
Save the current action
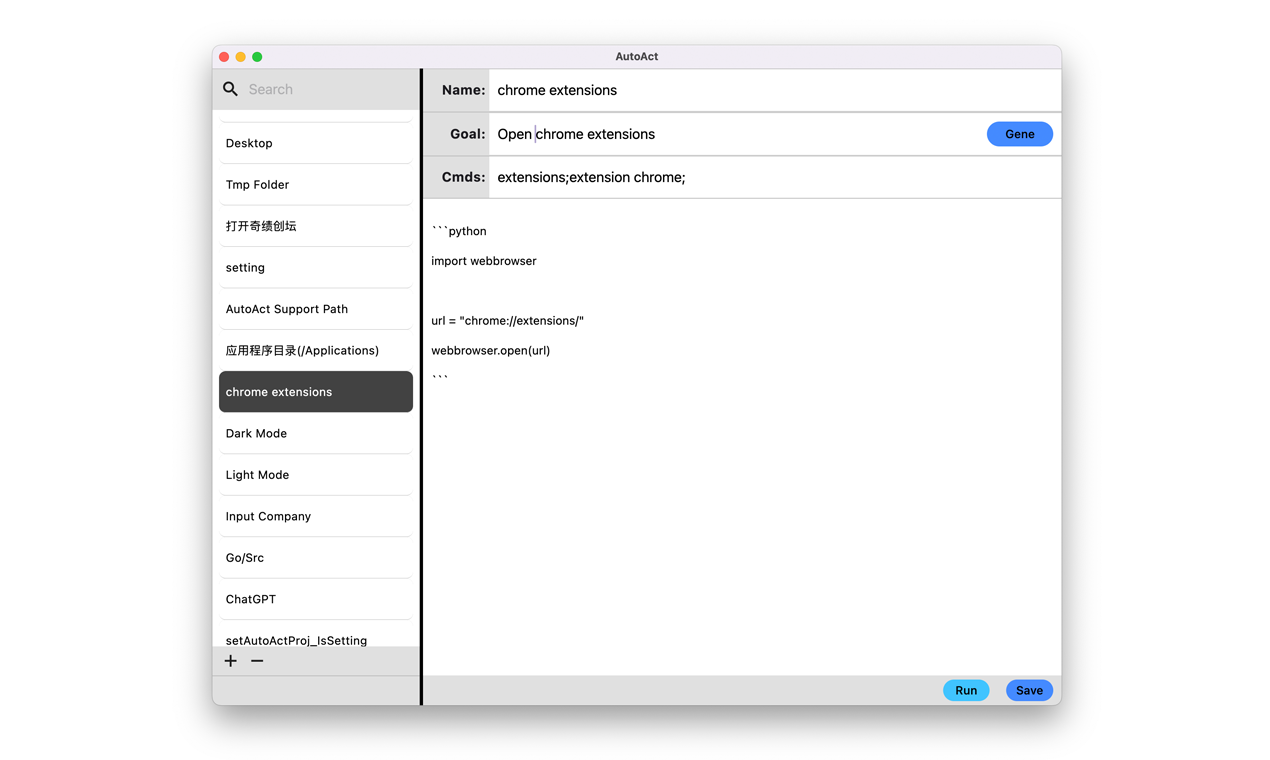(x=1029, y=690)
